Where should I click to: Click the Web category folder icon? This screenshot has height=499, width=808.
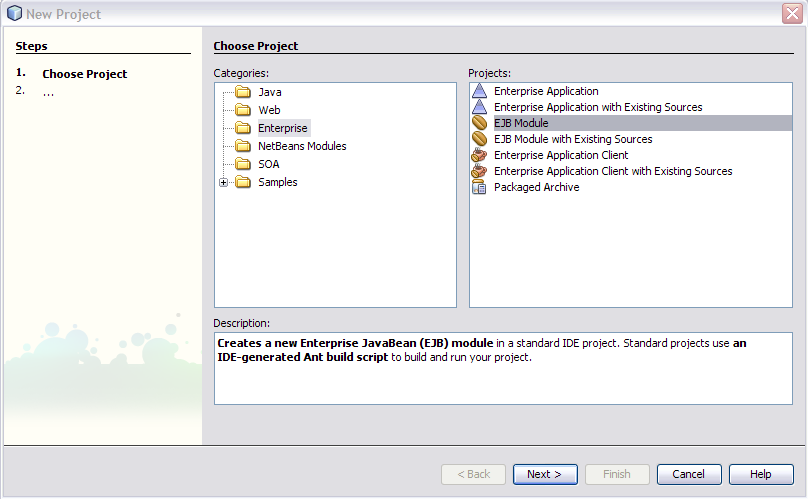pos(243,110)
